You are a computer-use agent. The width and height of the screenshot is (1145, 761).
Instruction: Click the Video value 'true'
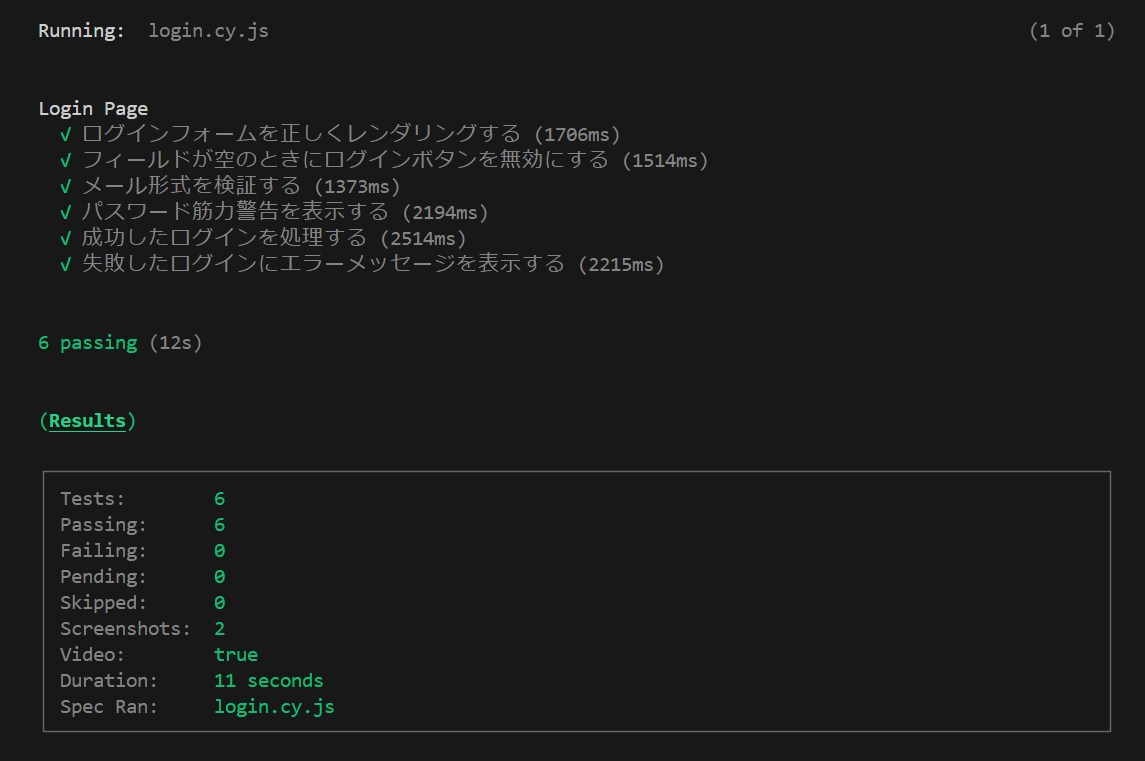click(235, 655)
